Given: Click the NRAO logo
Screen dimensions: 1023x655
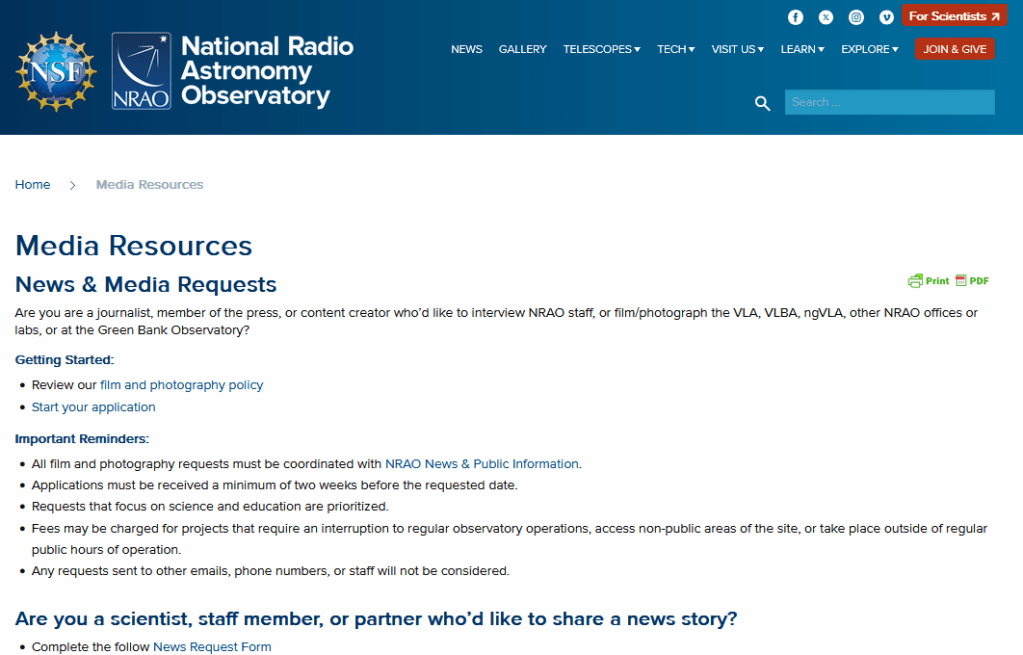Looking at the screenshot, I should click(x=141, y=70).
